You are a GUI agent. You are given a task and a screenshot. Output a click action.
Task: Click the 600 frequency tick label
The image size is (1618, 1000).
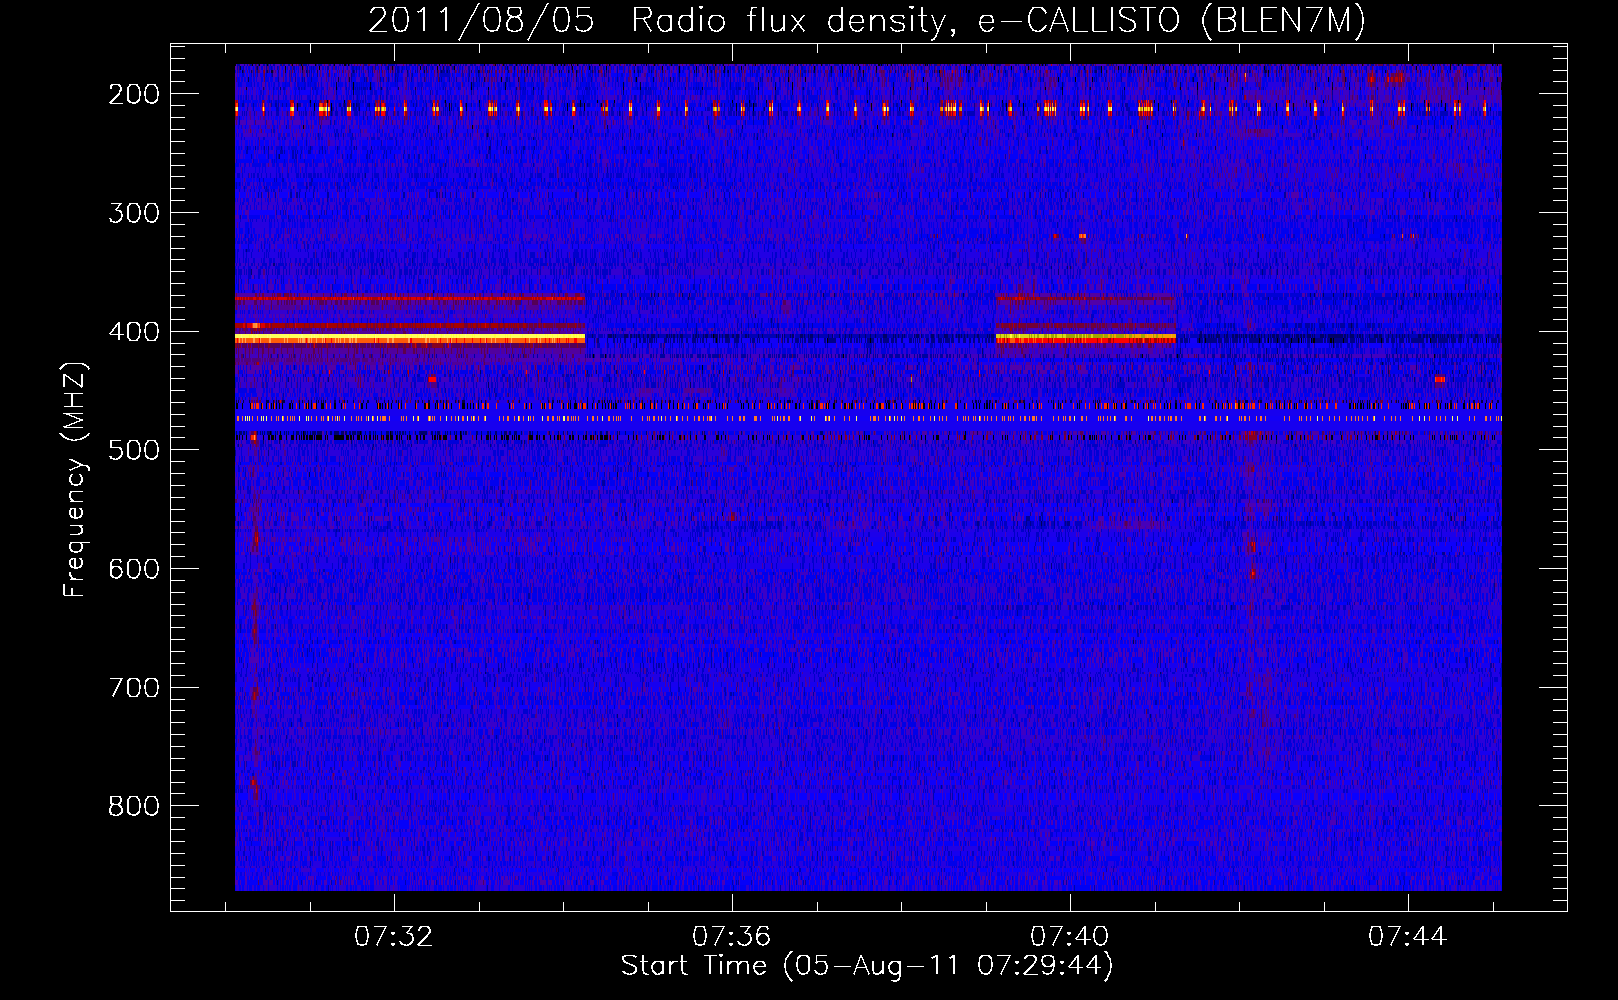coord(133,569)
